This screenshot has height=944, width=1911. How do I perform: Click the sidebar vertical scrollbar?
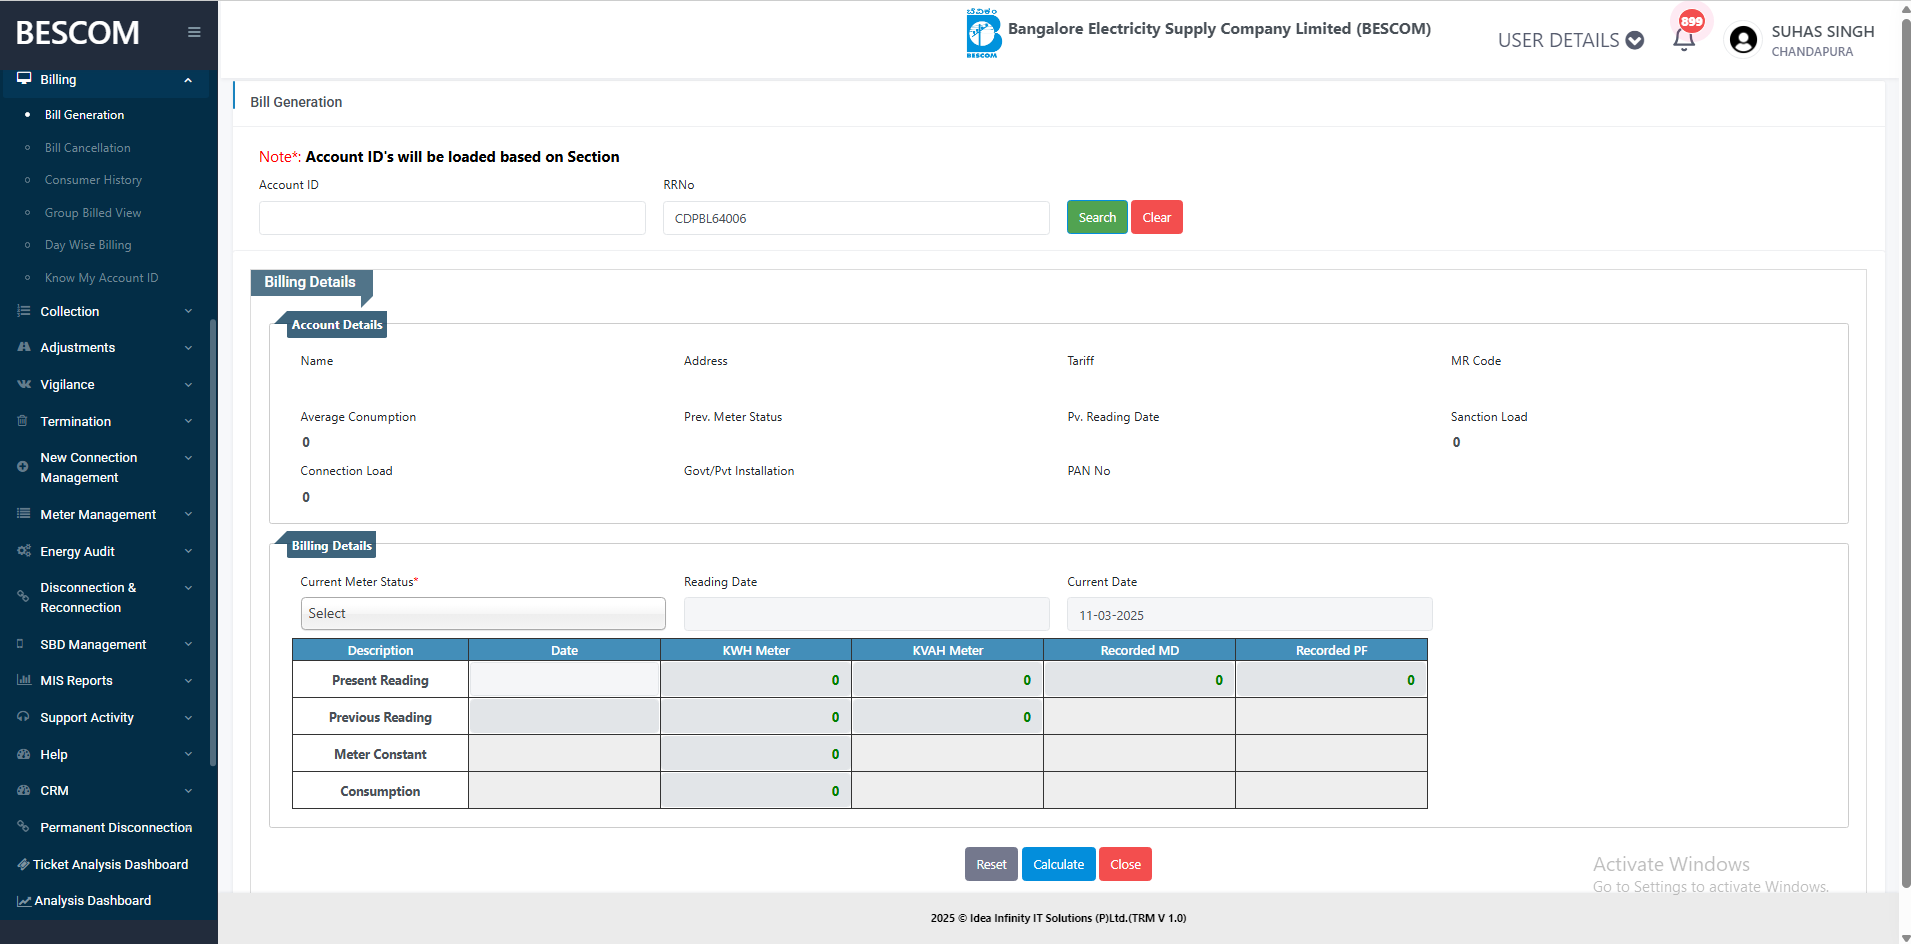coord(213,542)
